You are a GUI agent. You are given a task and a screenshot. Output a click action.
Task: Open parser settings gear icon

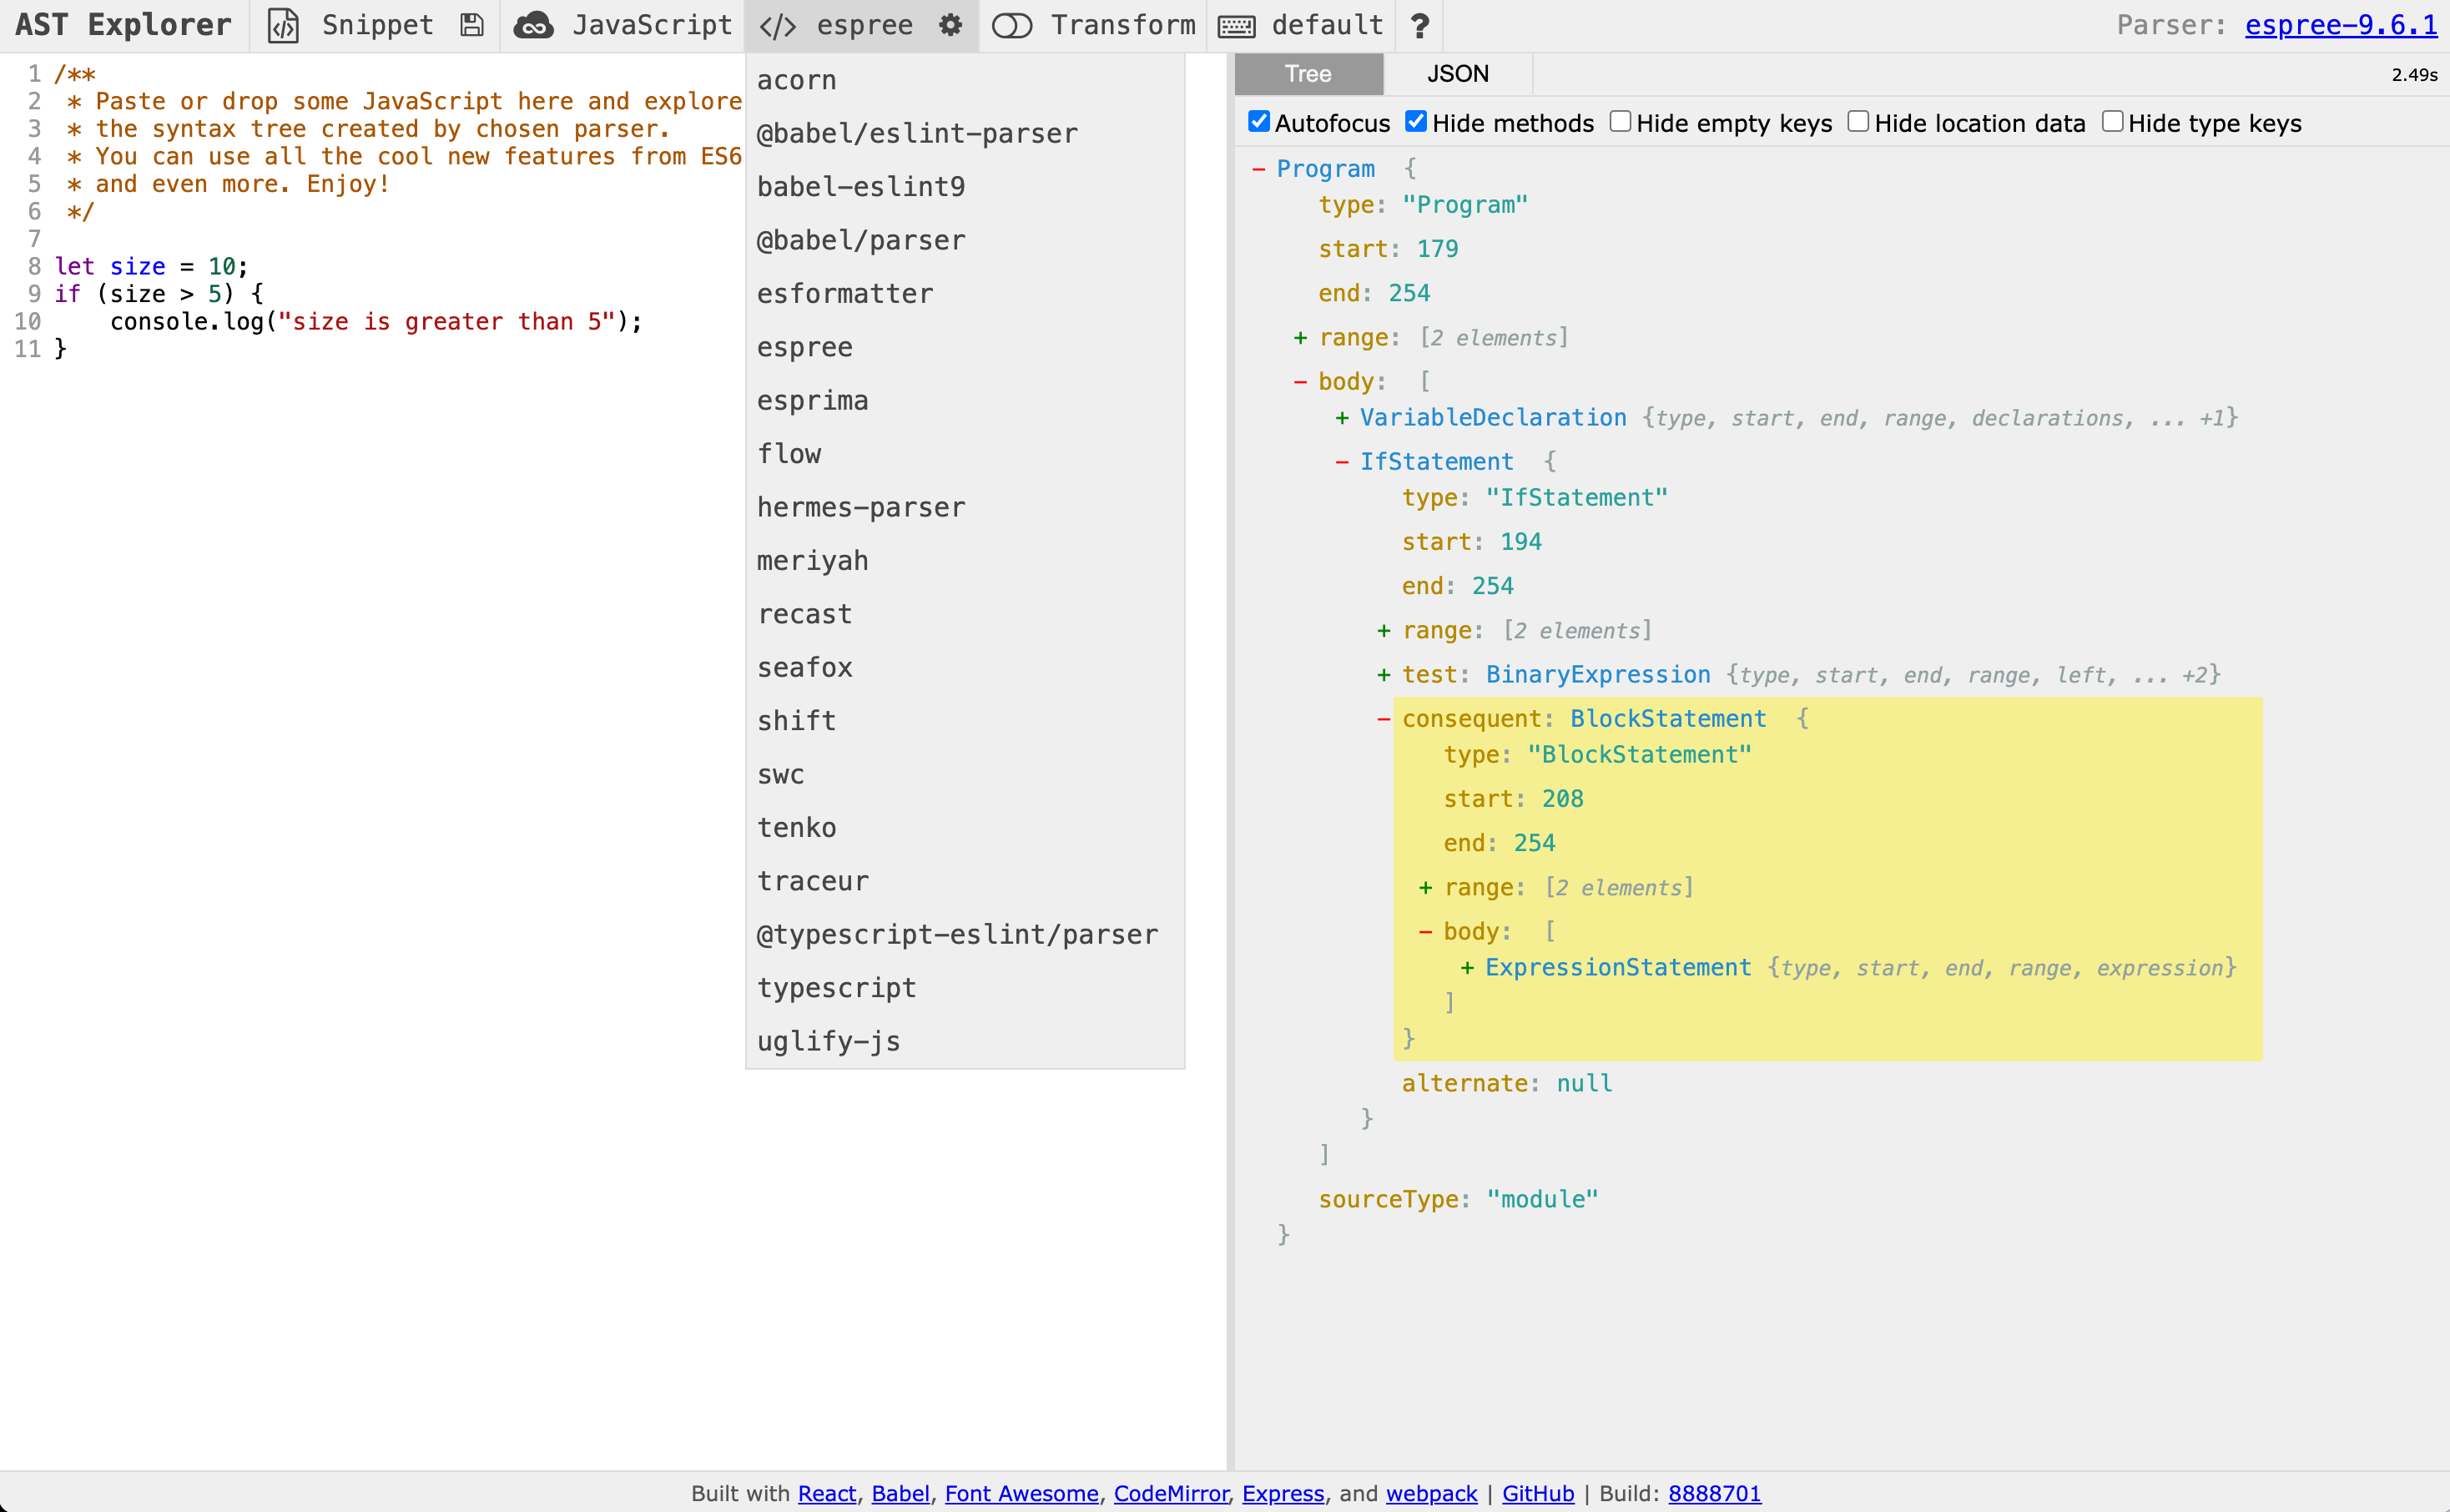[950, 25]
